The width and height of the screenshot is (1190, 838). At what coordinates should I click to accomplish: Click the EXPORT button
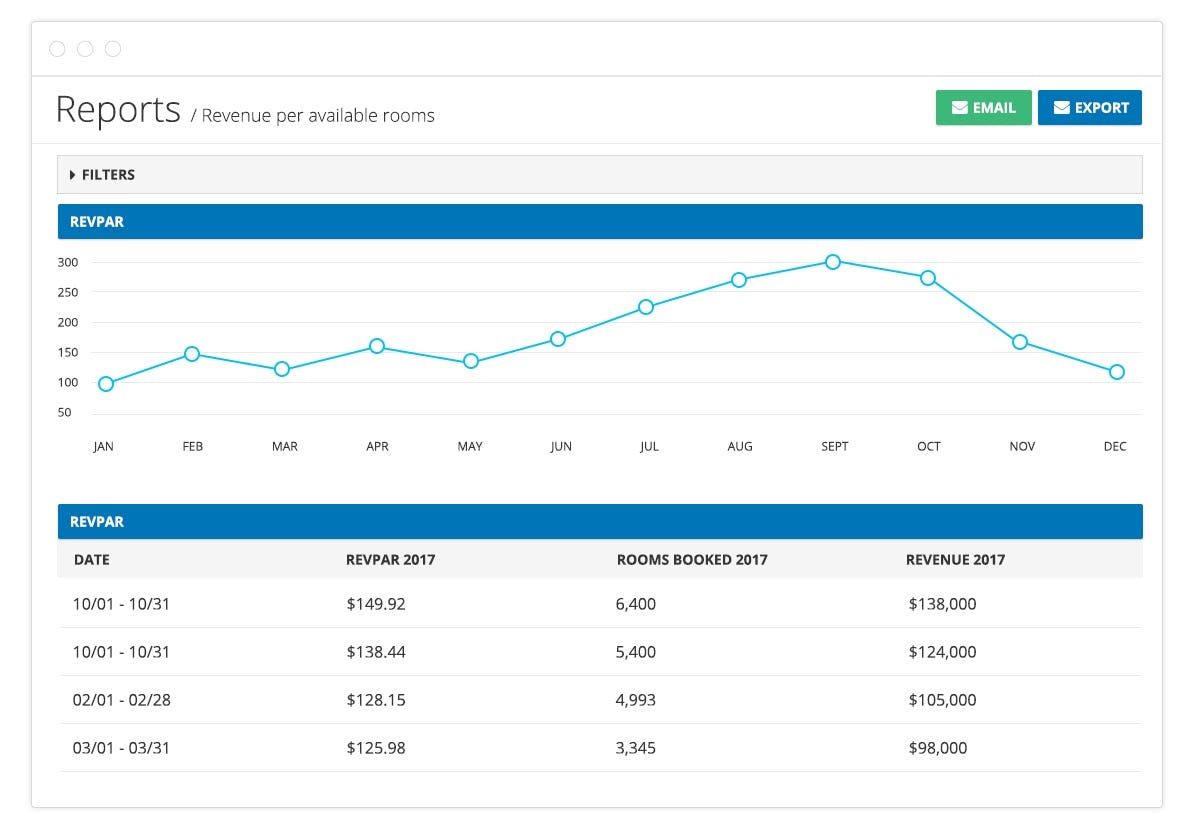click(1089, 107)
